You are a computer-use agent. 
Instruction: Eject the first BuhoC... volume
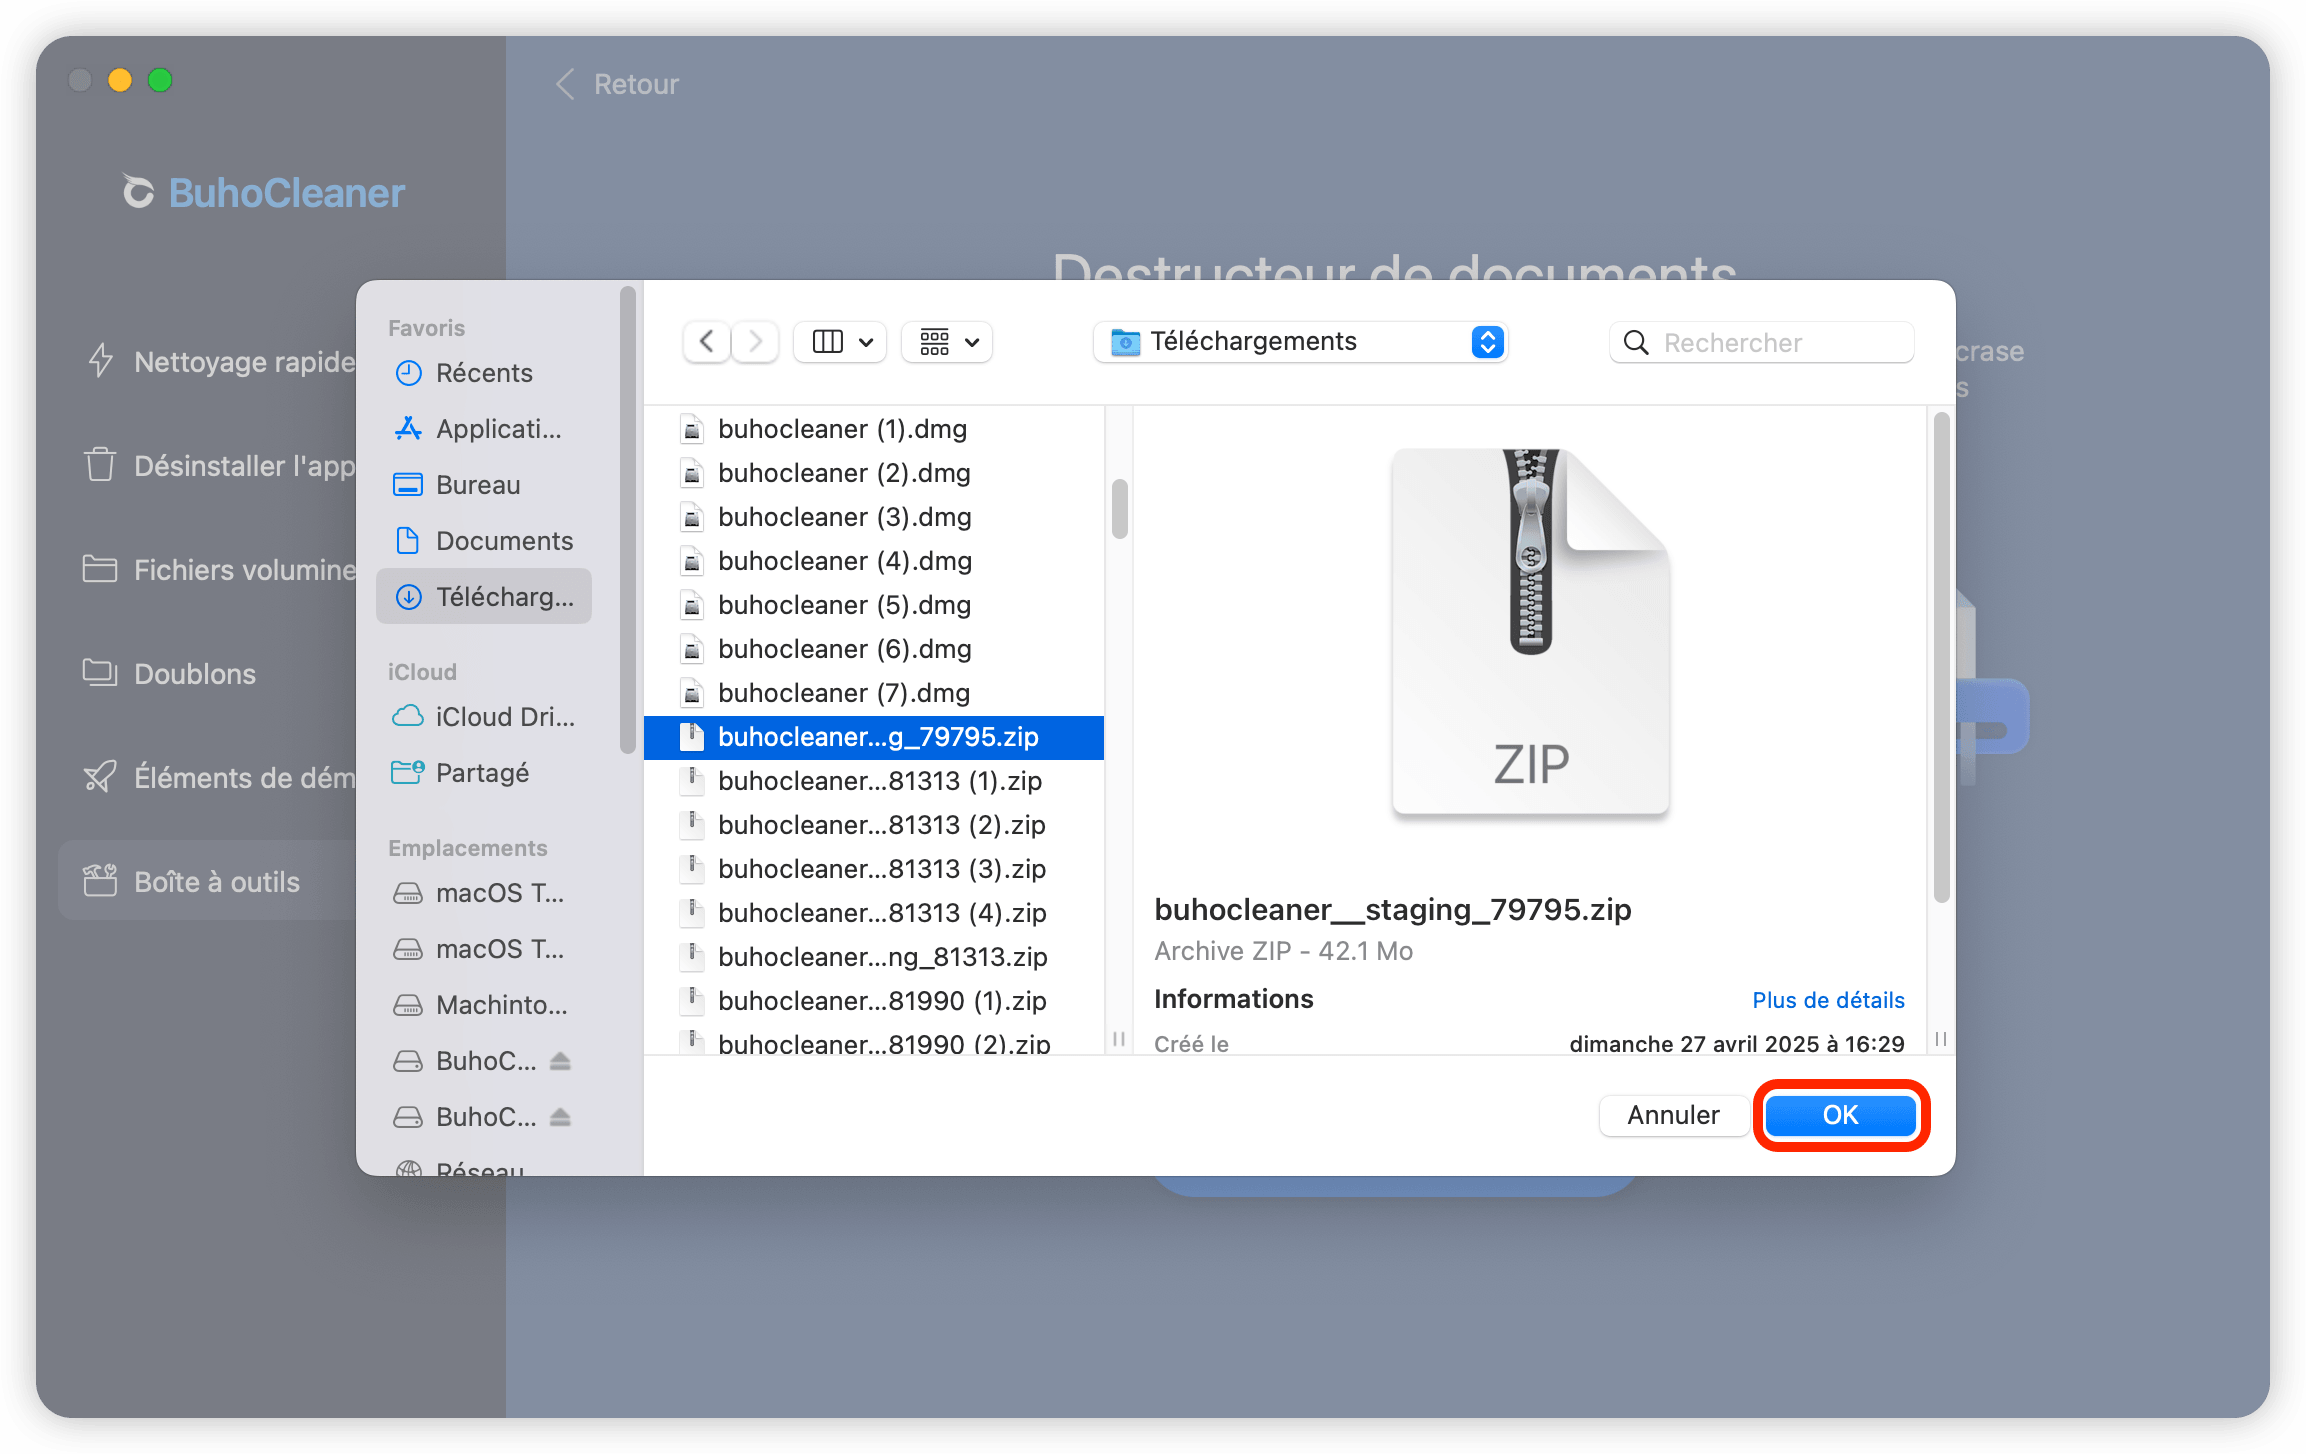tap(561, 1061)
